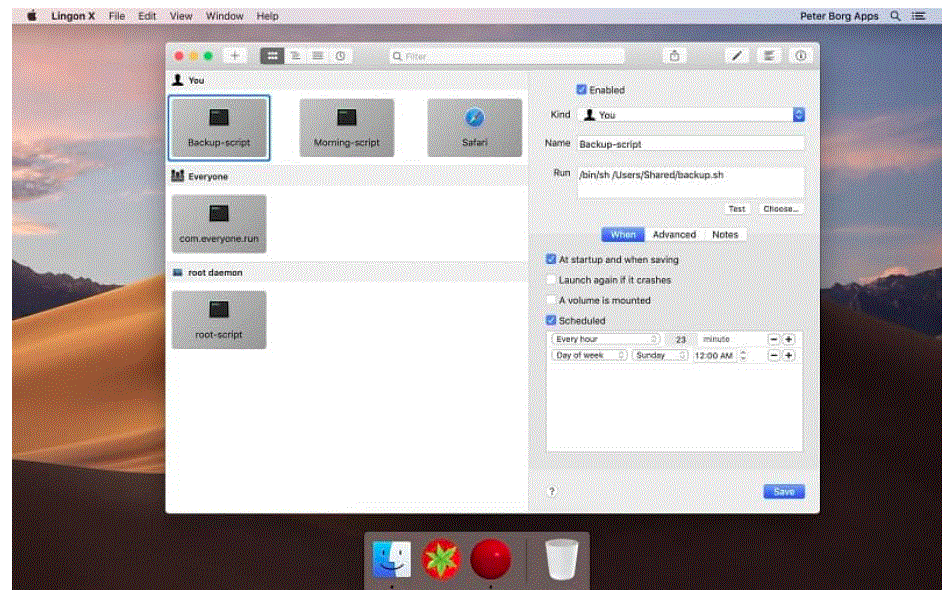Open the Trash in the Dock

(562, 559)
